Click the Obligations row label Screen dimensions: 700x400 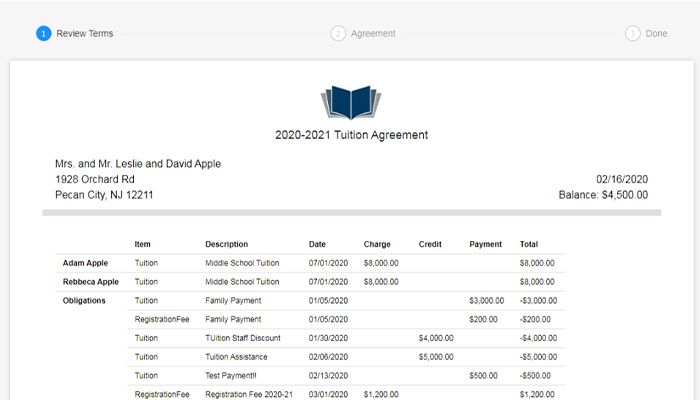click(85, 300)
